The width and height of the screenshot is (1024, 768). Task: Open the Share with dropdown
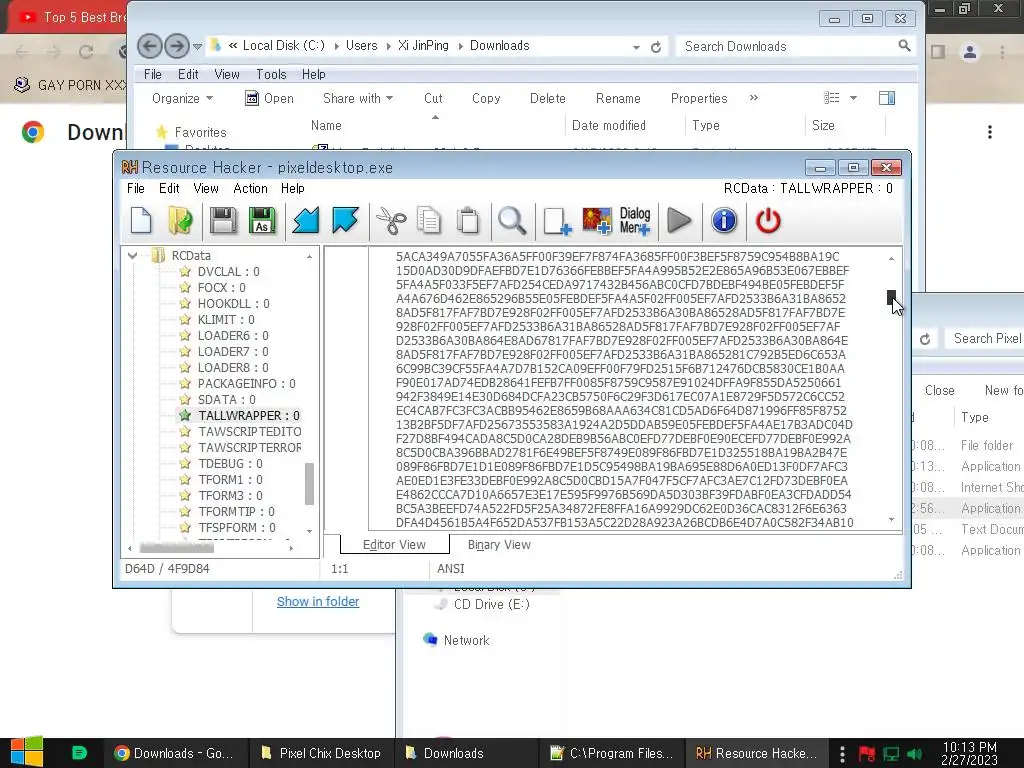pos(358,99)
